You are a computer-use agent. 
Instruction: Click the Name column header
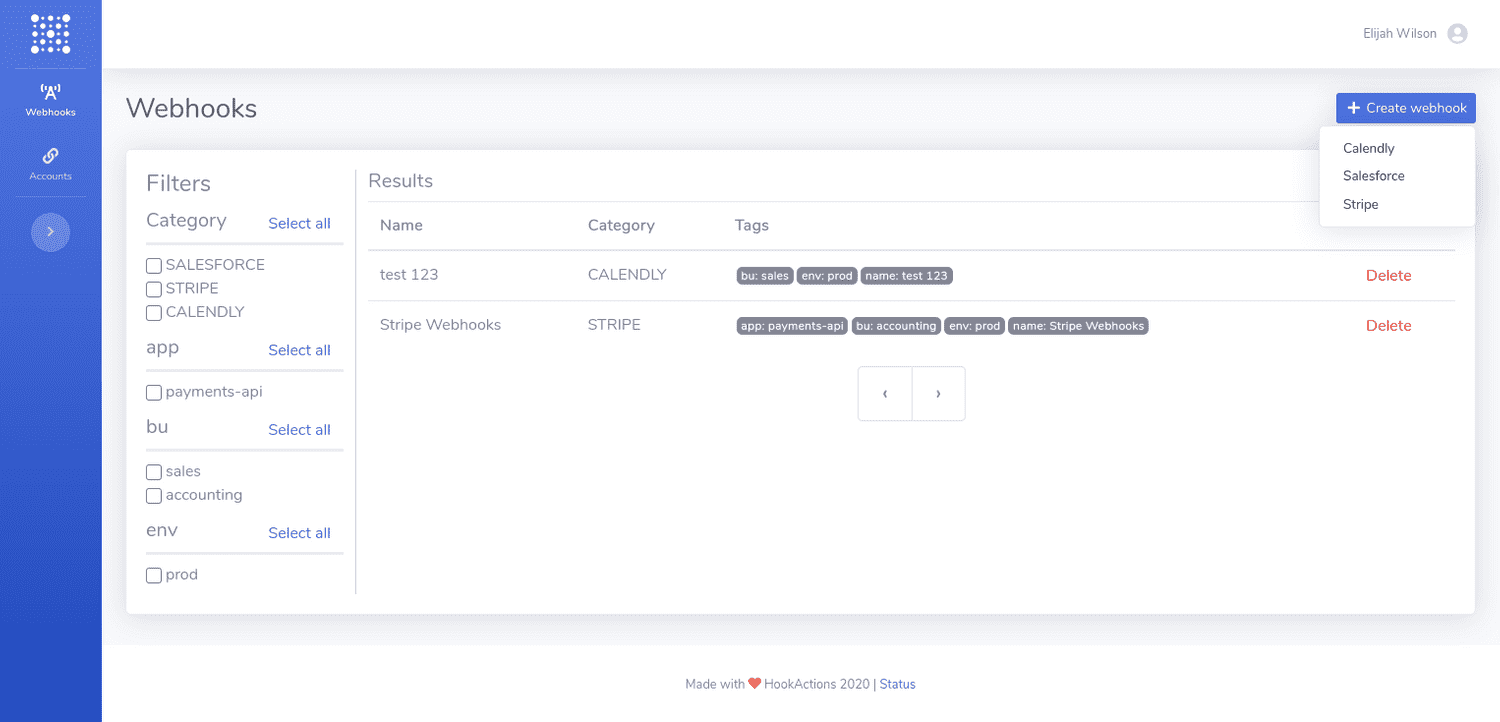pos(401,225)
